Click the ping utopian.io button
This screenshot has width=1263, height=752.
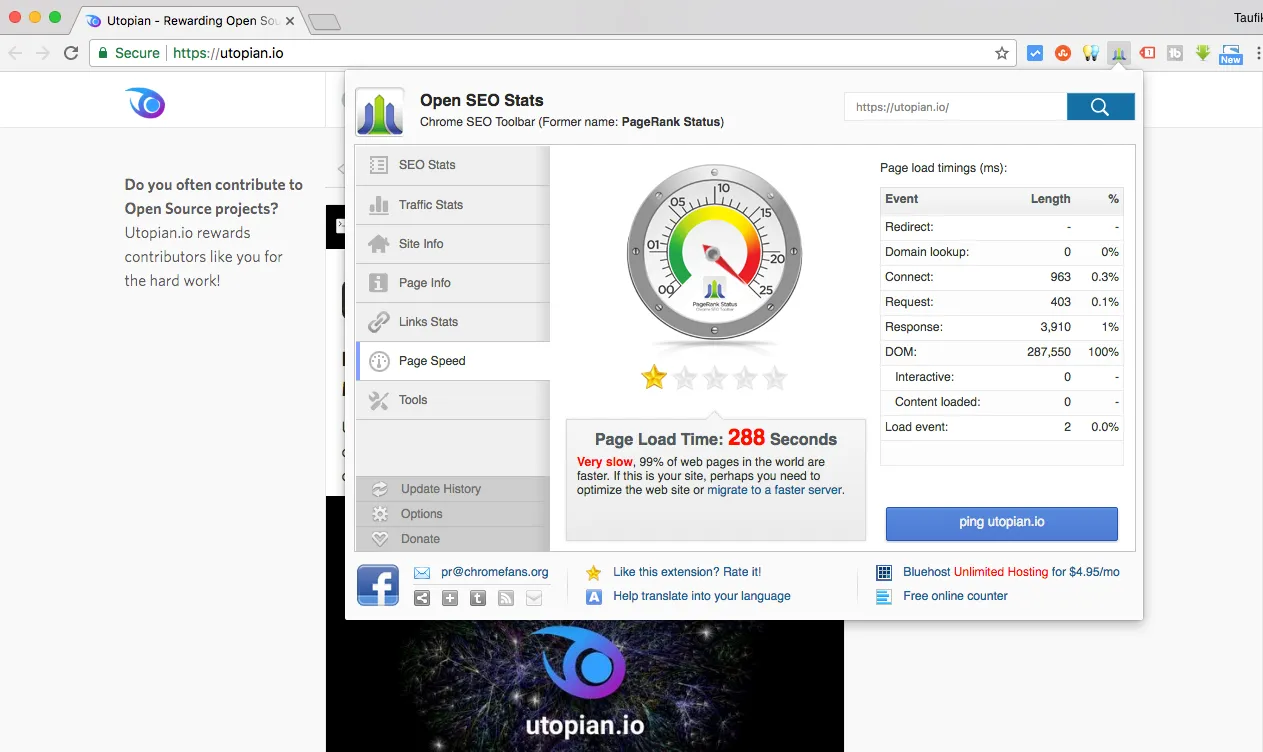point(1001,523)
